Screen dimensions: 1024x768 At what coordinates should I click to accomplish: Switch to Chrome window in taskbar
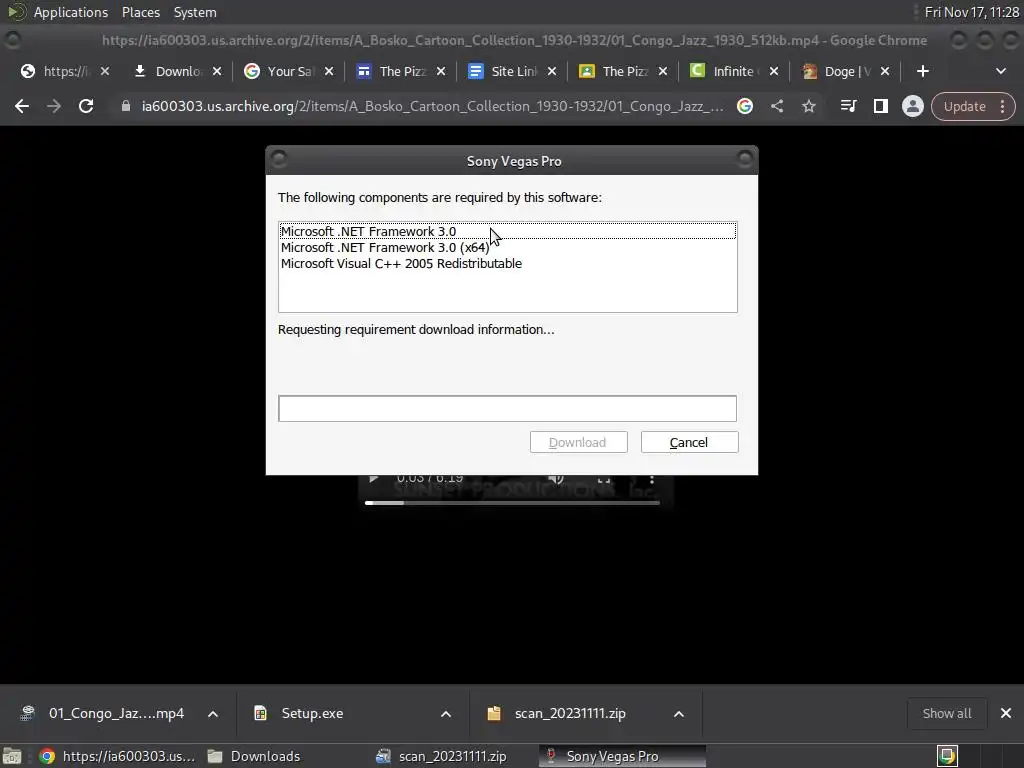pyautogui.click(x=118, y=756)
